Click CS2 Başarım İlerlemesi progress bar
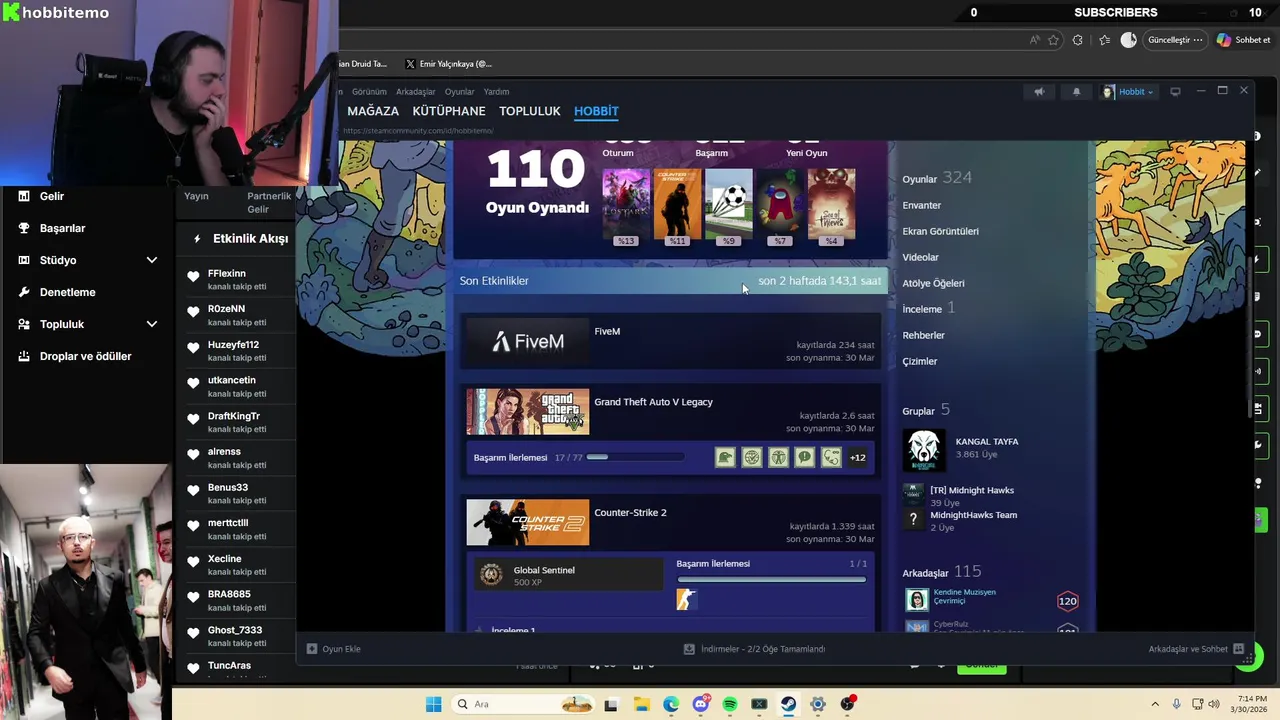Screen dimensions: 1280x720 772,579
